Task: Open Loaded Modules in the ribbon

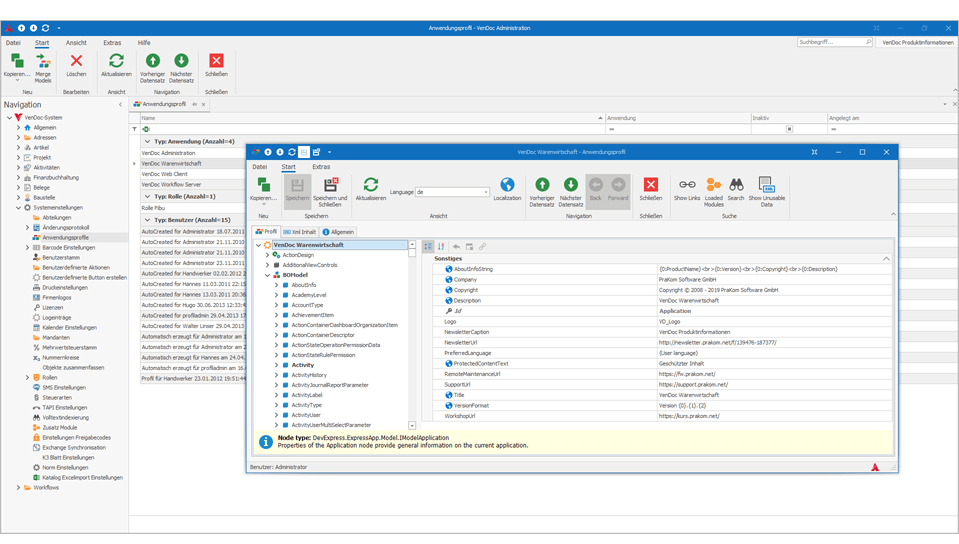Action: [x=713, y=188]
